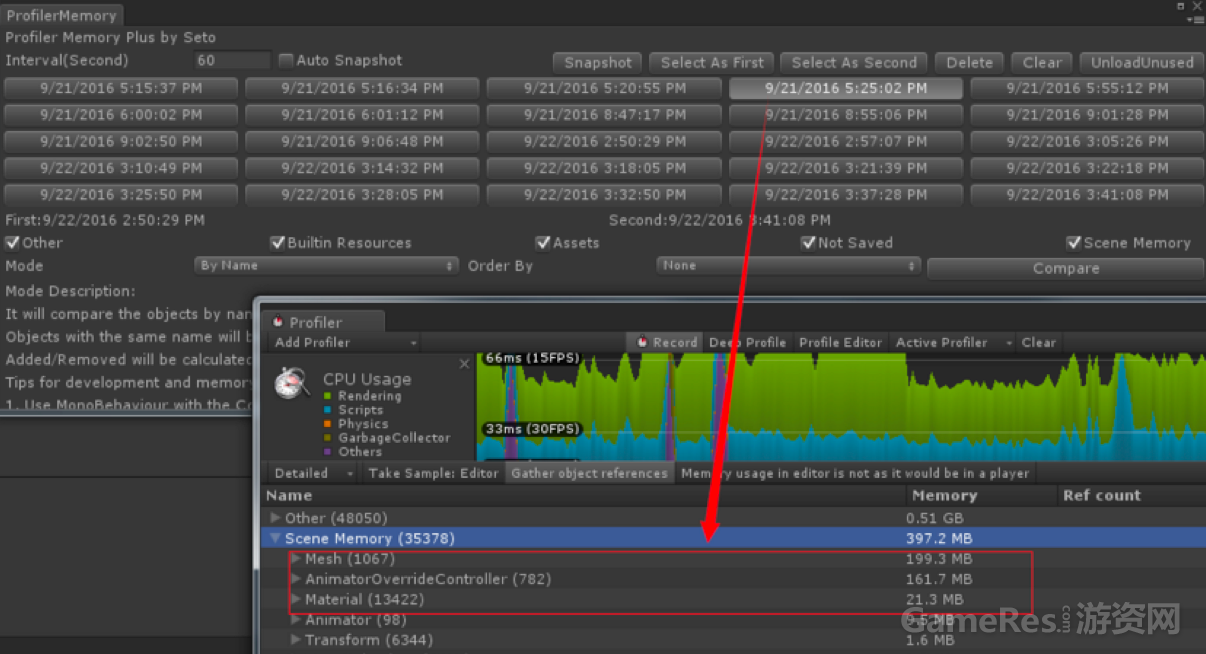Click Gather object references button
This screenshot has height=654, width=1206.
click(589, 473)
